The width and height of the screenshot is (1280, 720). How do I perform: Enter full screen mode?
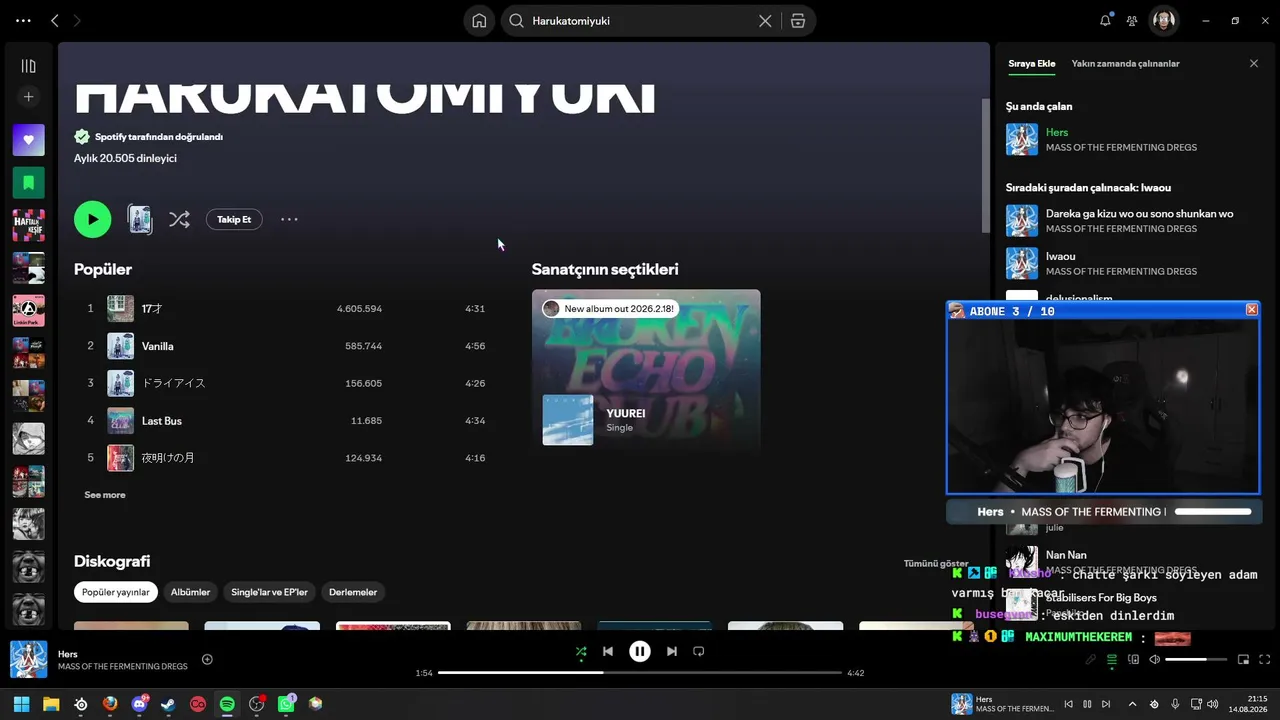point(1265,660)
